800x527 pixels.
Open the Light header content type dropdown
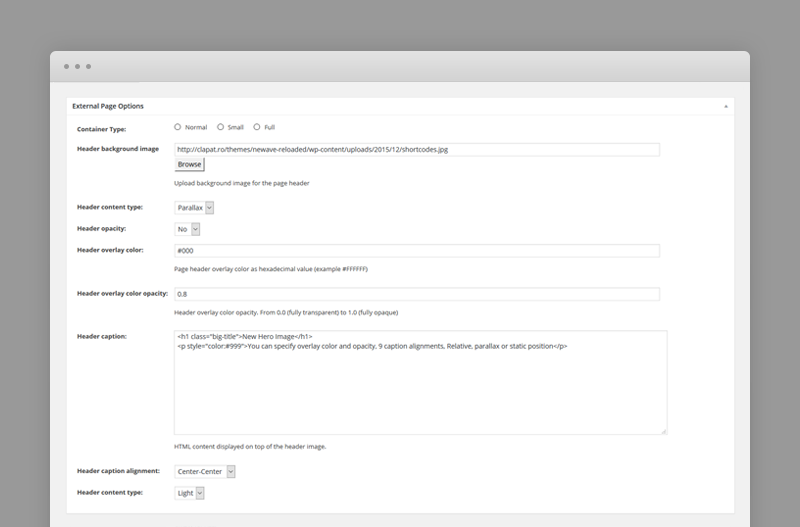tap(189, 493)
